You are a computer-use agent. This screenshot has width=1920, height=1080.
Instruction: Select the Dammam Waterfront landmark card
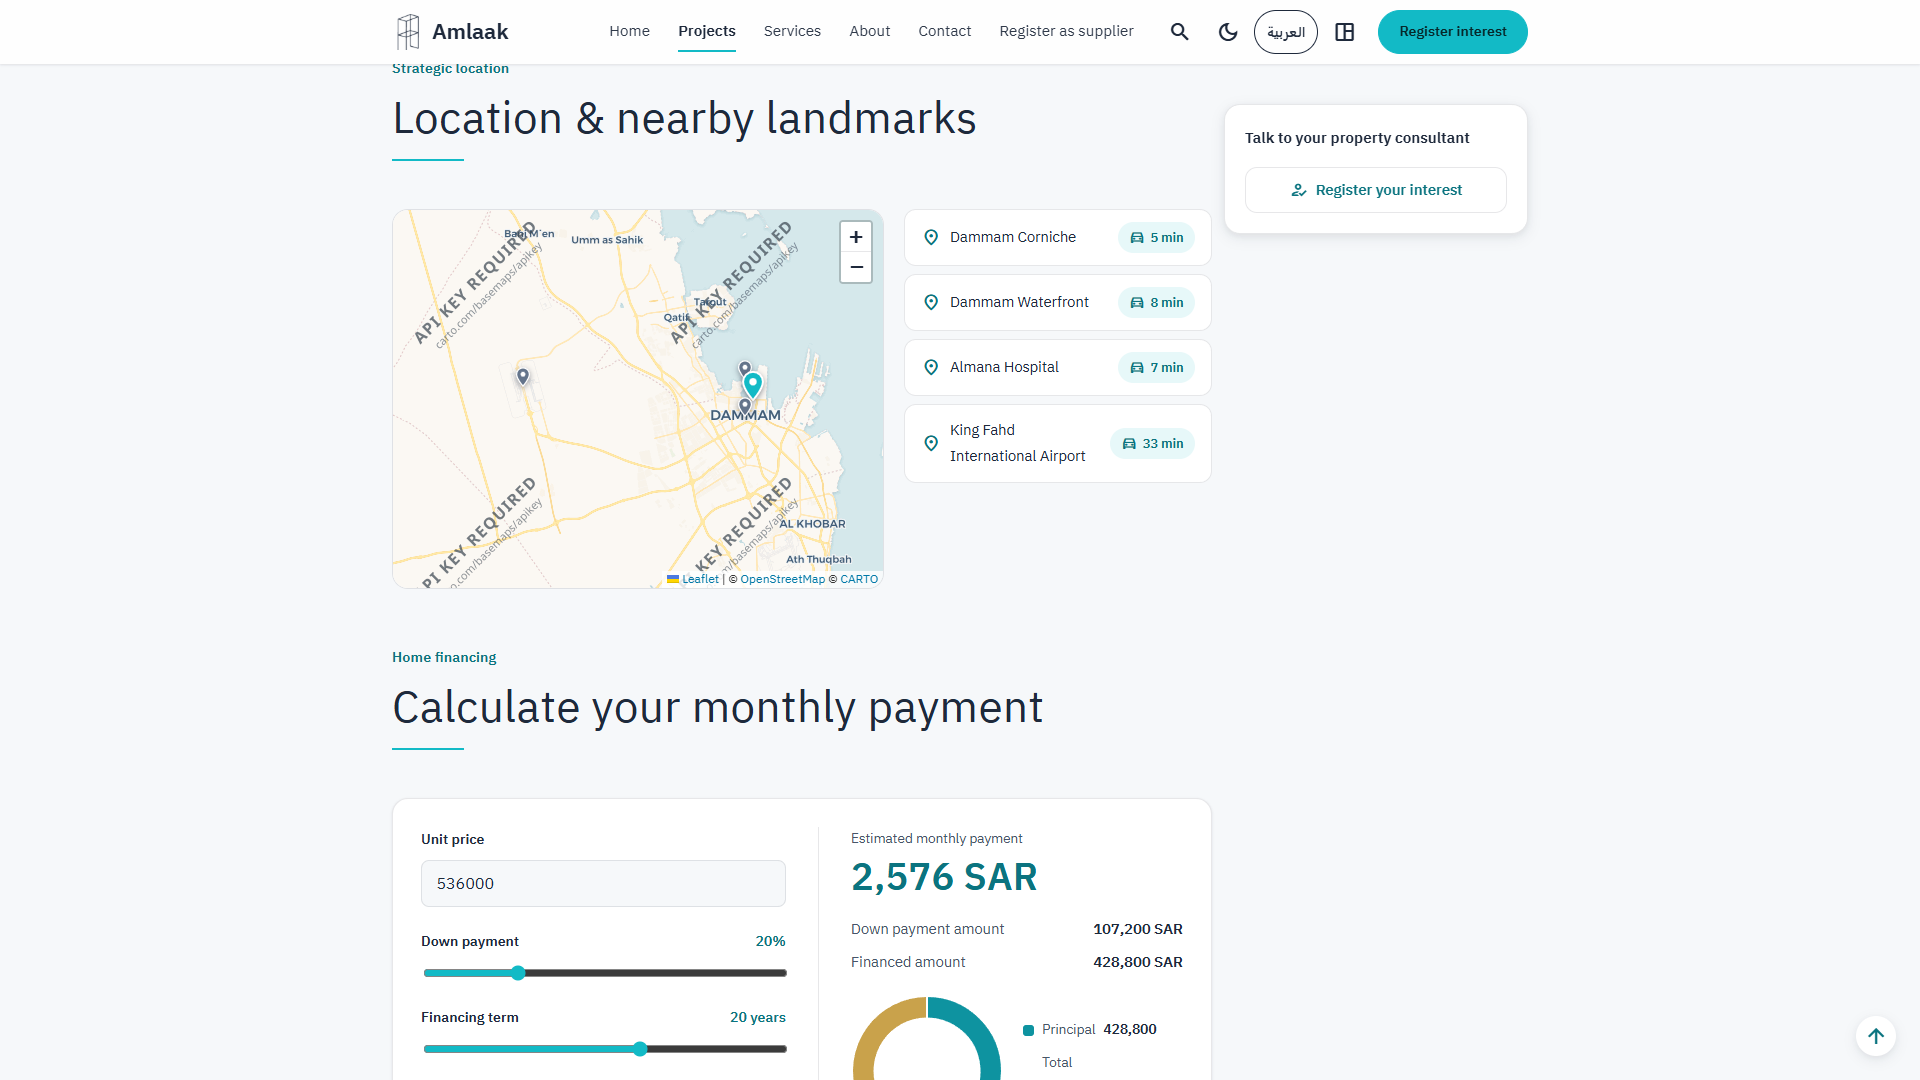1058,303
